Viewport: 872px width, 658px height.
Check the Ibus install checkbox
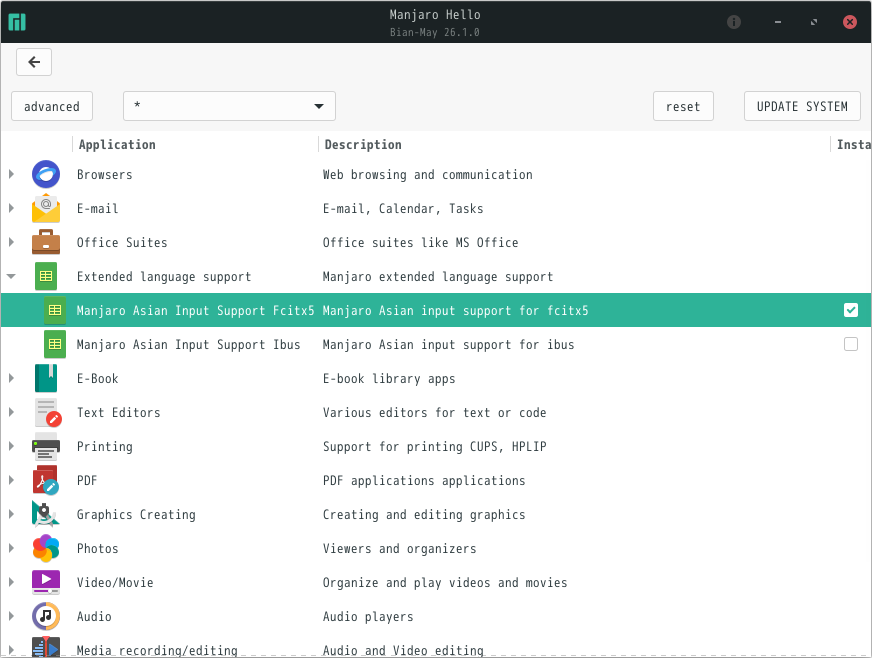(x=851, y=344)
